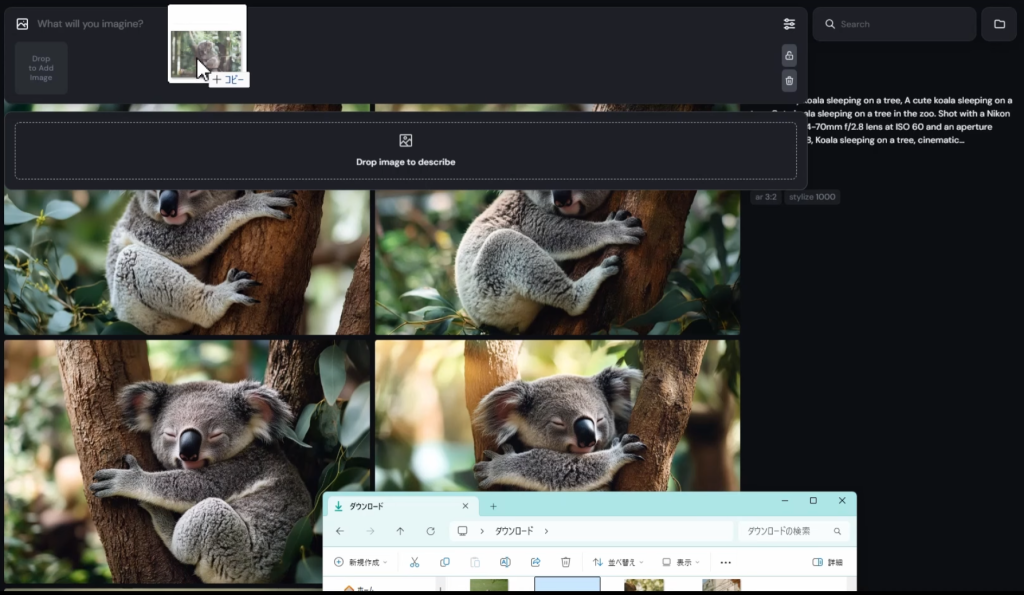Screen dimensions: 1024x595
Task: Click the rename icon in Explorer toolbar
Action: pyautogui.click(x=505, y=562)
